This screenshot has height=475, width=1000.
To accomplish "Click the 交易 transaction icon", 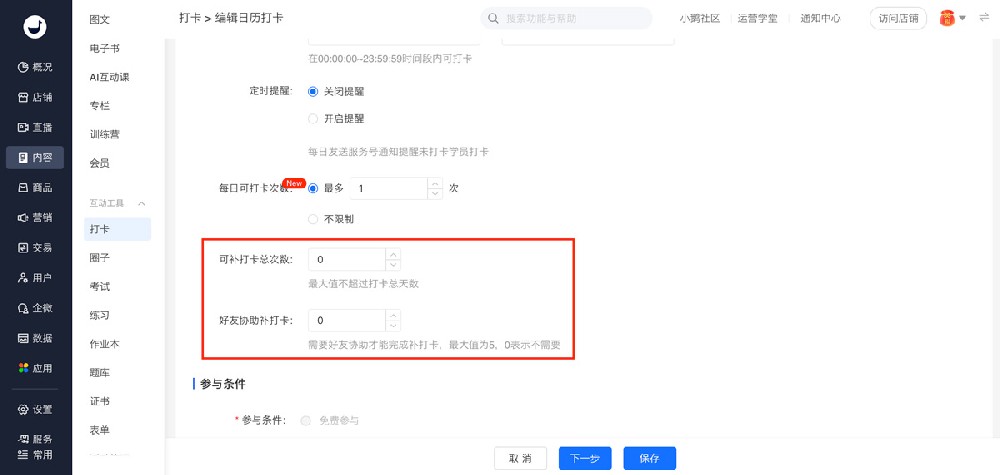I will click(23, 247).
